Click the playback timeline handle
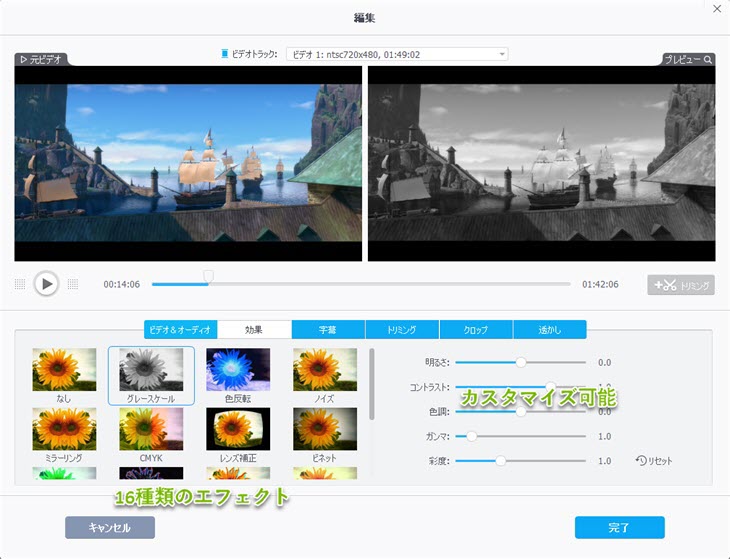This screenshot has height=559, width=730. (x=209, y=276)
